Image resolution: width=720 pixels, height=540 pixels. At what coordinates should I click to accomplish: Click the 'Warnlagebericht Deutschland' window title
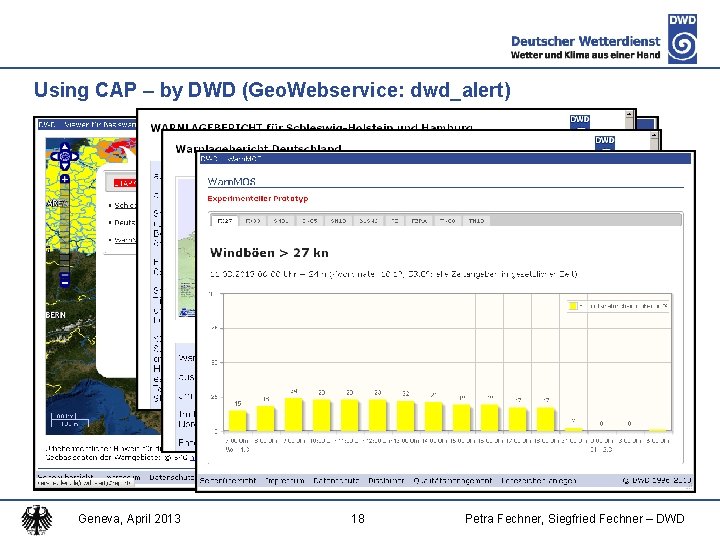tap(258, 148)
